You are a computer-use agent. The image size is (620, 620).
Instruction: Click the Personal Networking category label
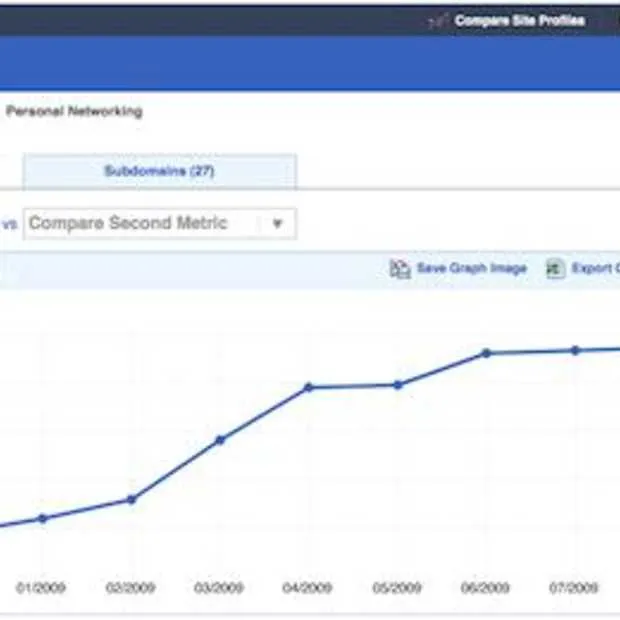74,111
